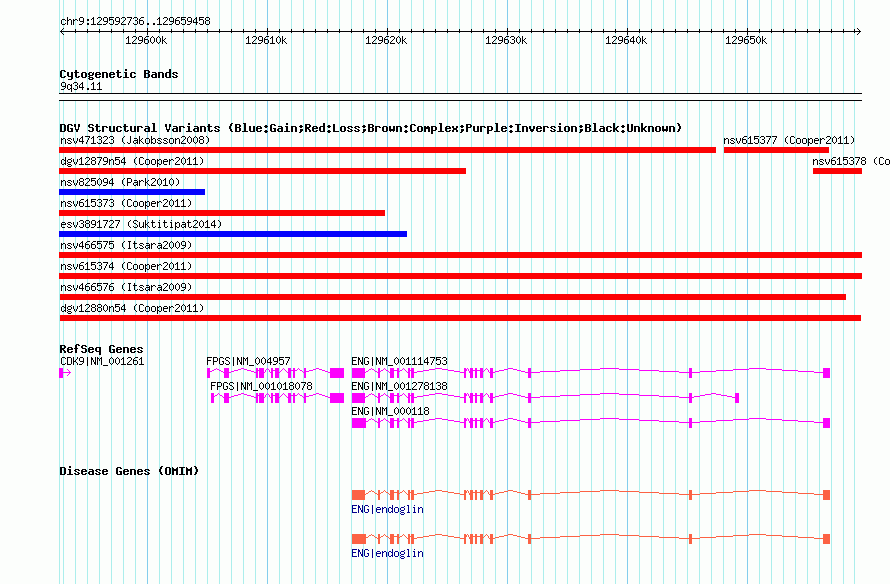Click the ENG|NM_000118 transcript label
Image resolution: width=890 pixels, height=584 pixels.
391,411
